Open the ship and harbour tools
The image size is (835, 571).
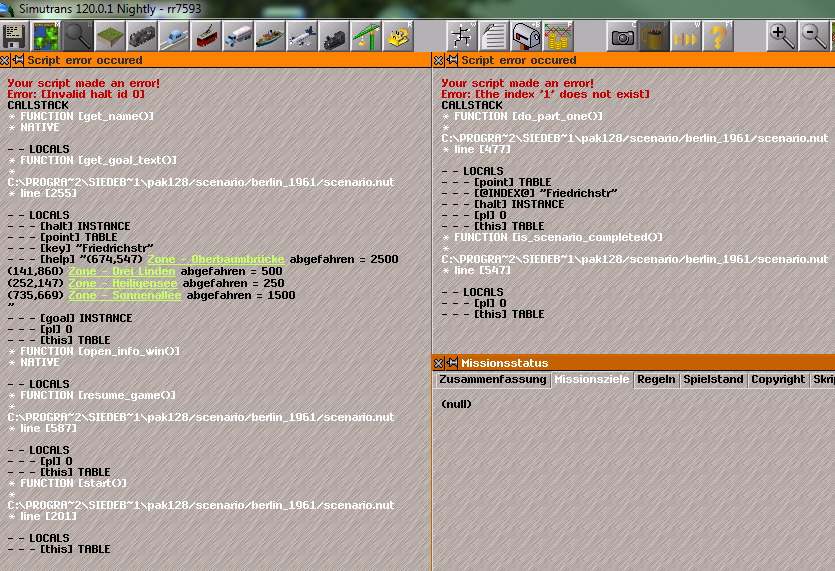point(270,38)
